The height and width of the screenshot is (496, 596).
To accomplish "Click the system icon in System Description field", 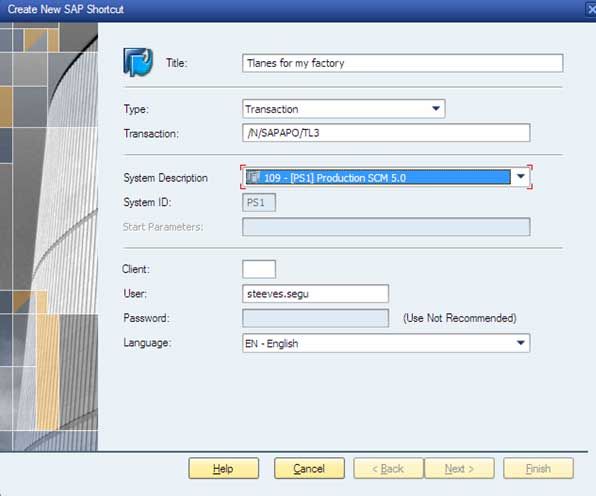I will coord(253,177).
